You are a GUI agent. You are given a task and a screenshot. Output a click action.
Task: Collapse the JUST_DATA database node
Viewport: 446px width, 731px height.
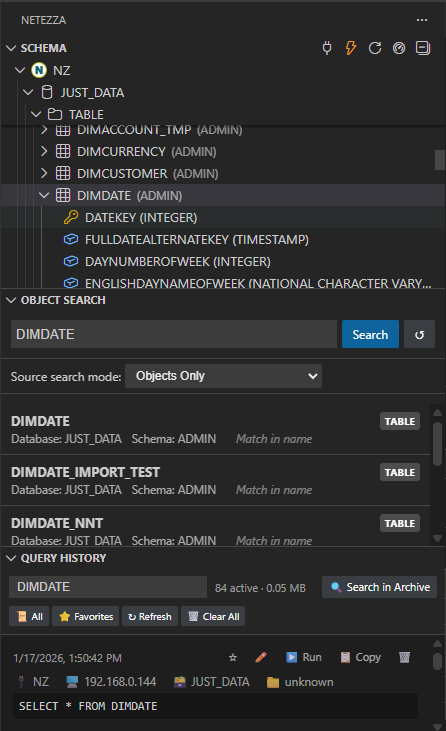point(28,92)
